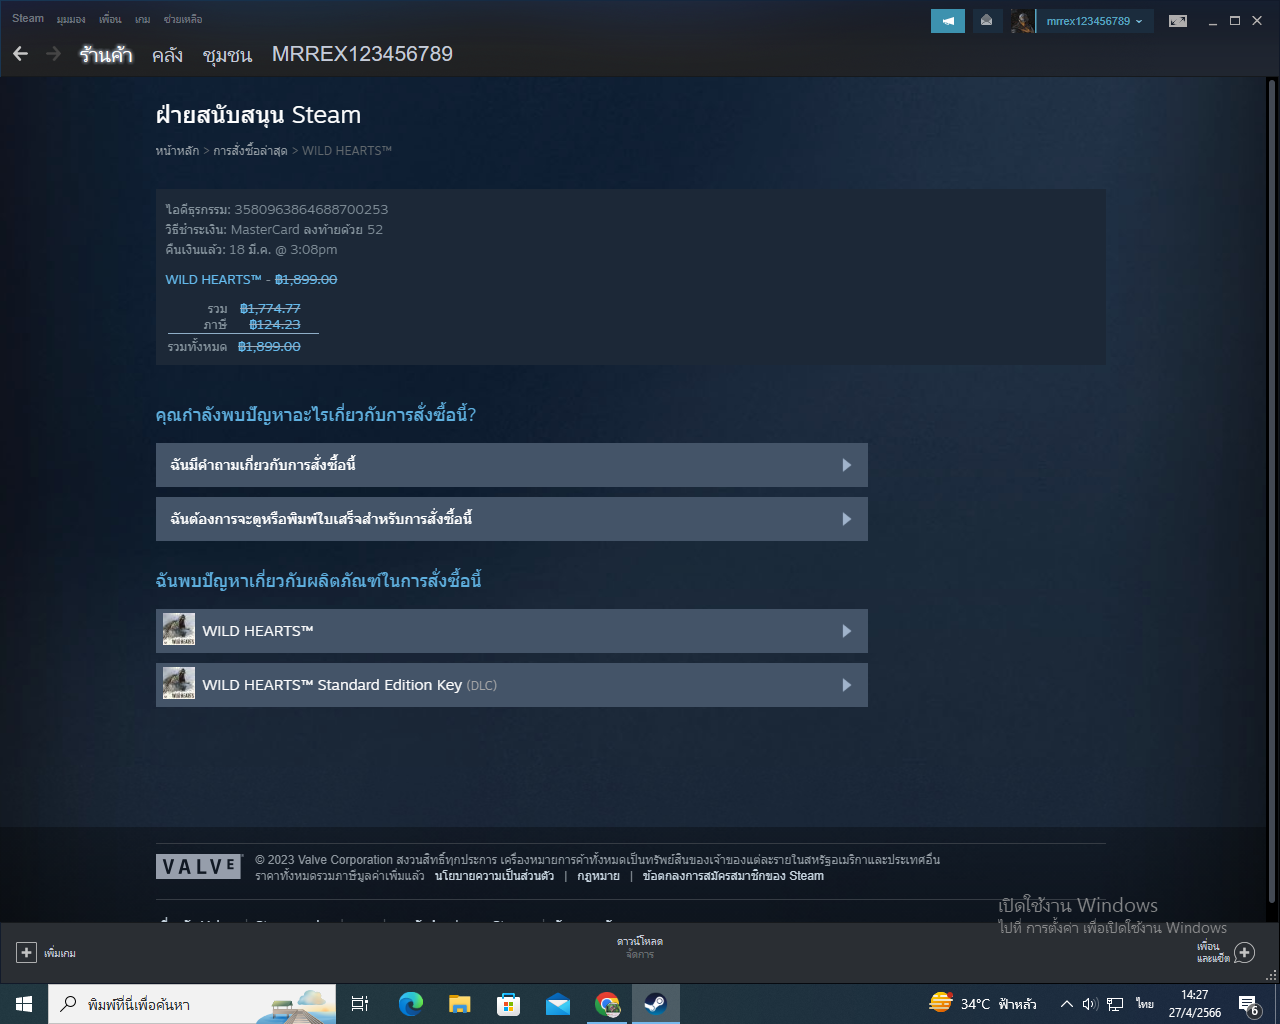Expand 'ฉันต้องการจะดูหรือพิมพ์ใบเสร็จ' option

[512, 519]
